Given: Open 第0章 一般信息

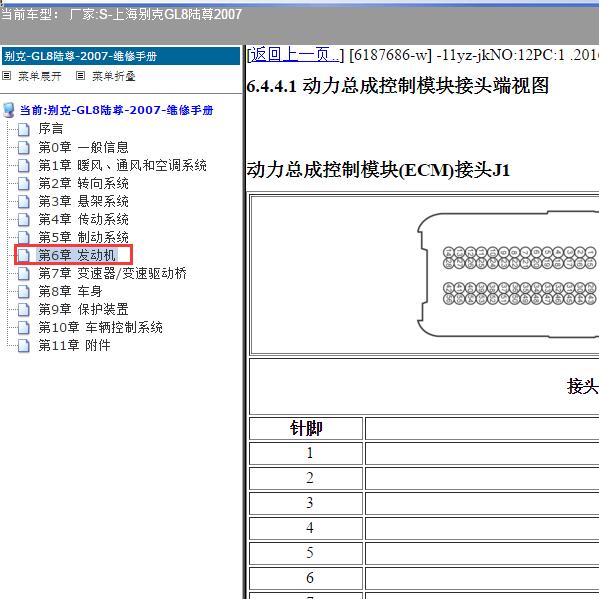Looking at the screenshot, I should pyautogui.click(x=84, y=147).
